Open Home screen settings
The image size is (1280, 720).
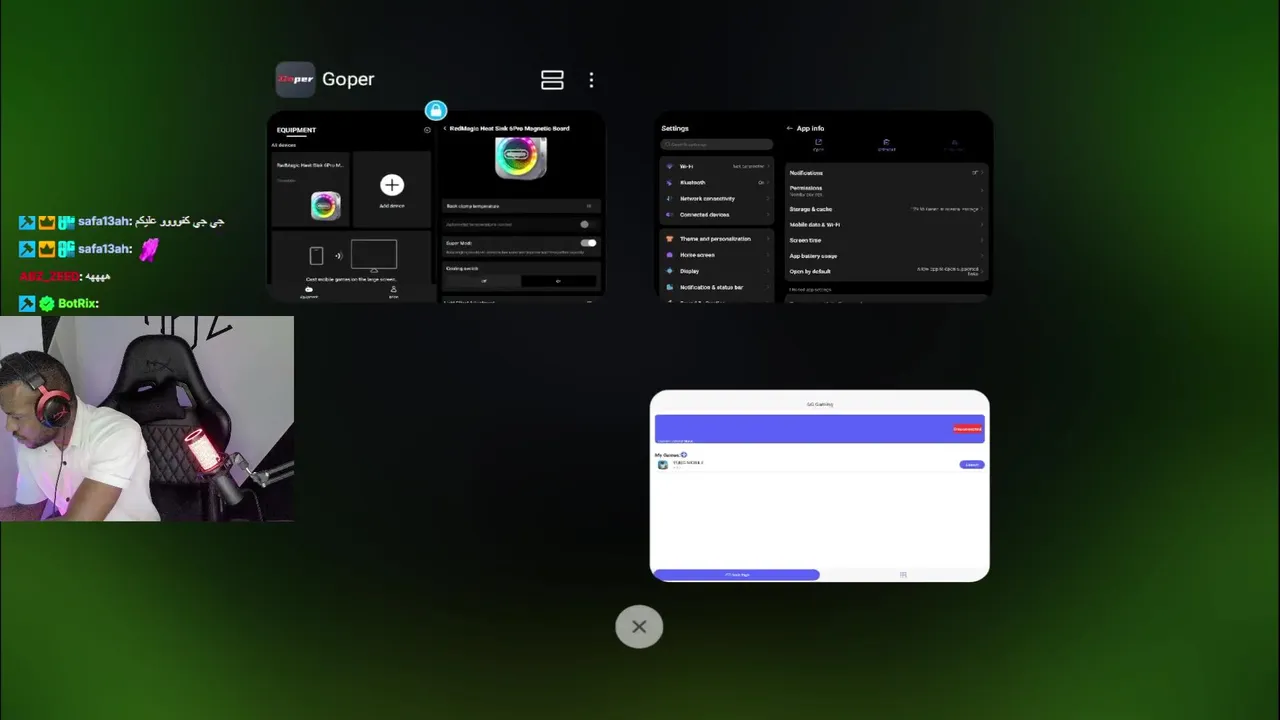pos(717,255)
